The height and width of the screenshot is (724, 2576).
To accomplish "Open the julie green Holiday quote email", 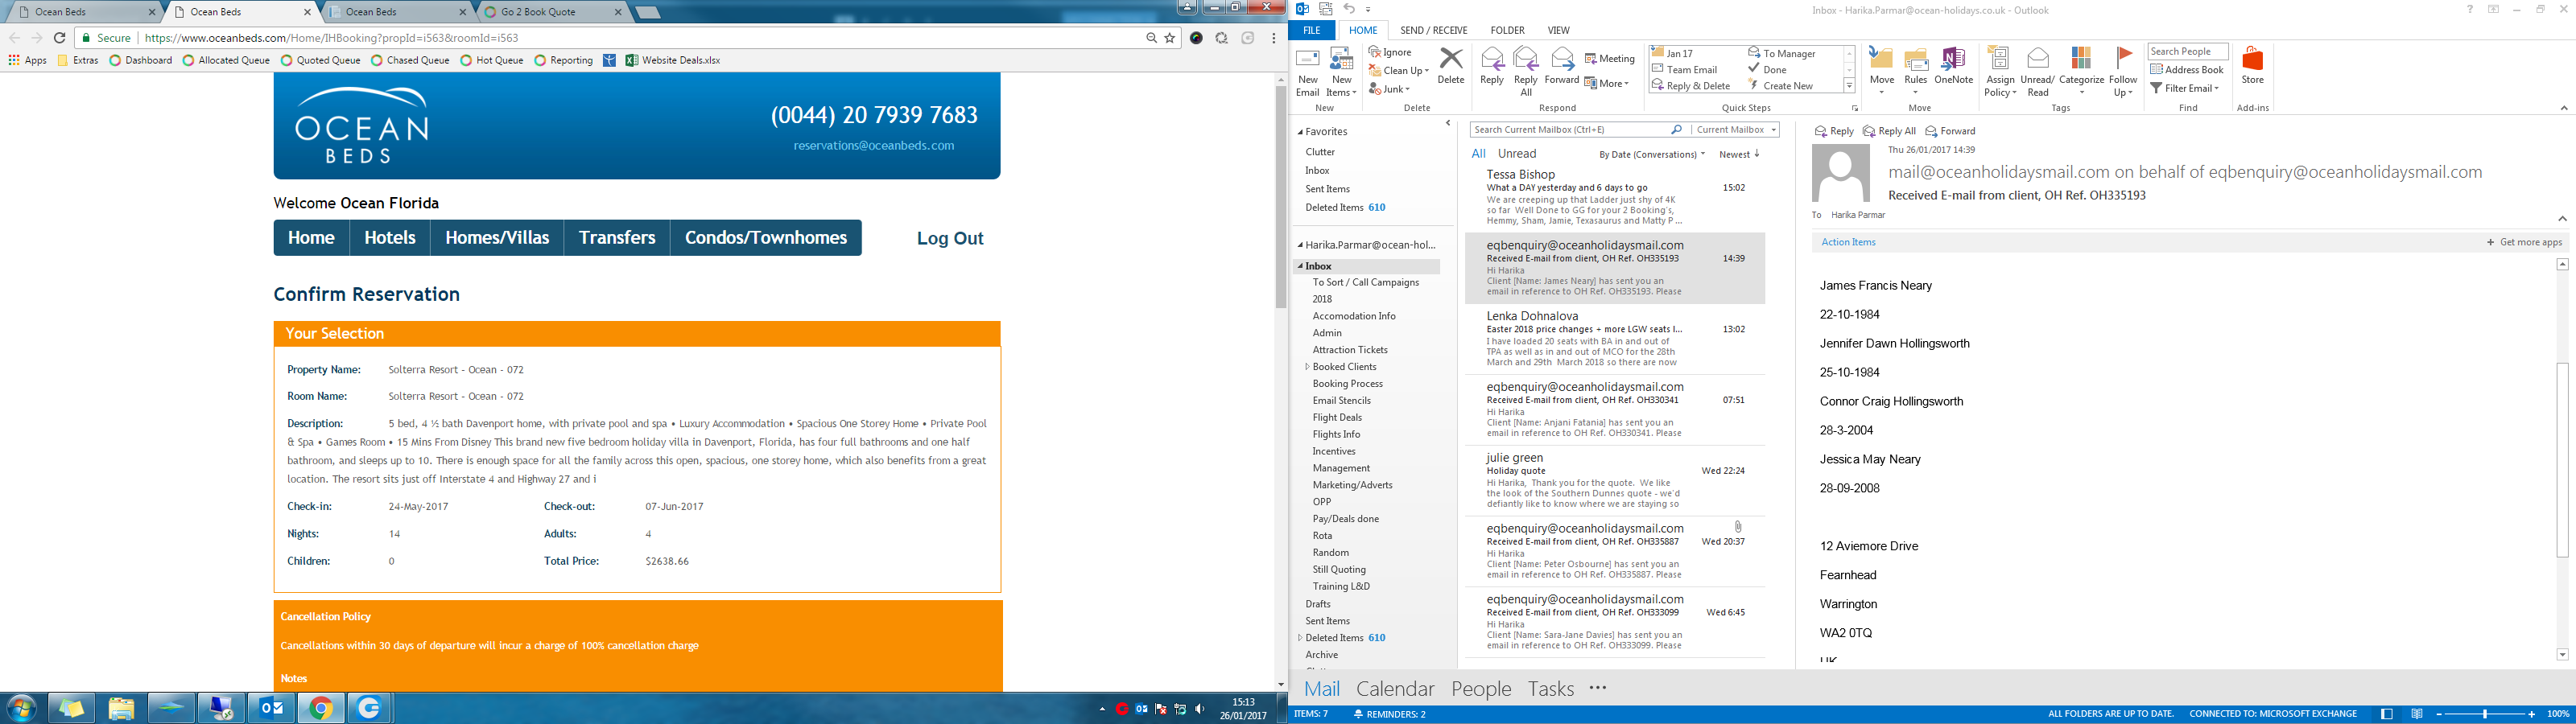I will (x=1614, y=481).
